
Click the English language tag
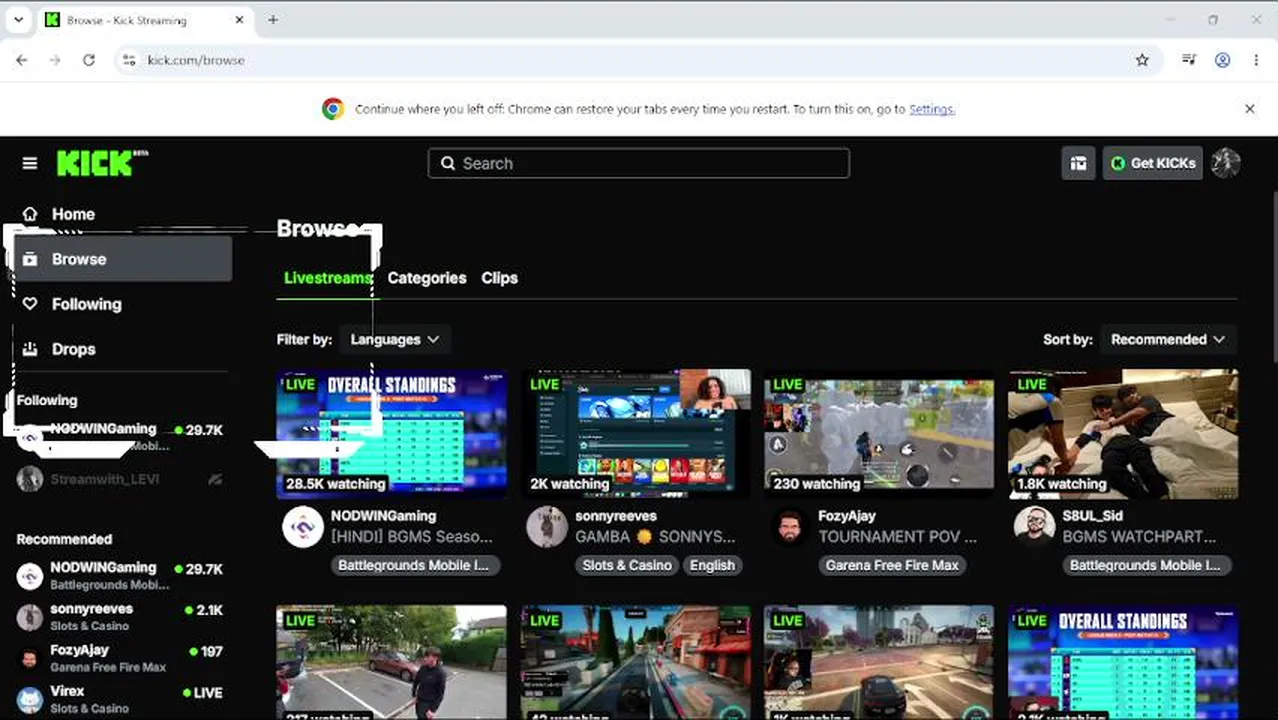pos(712,565)
